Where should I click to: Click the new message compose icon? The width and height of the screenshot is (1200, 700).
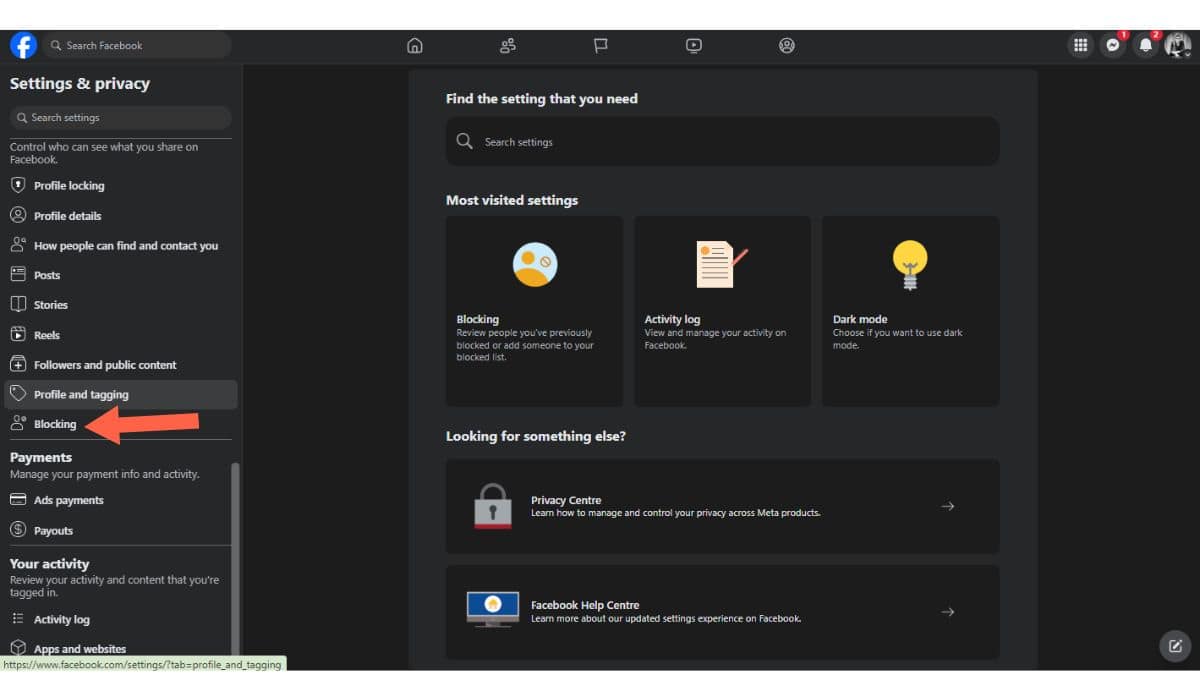pos(1175,646)
